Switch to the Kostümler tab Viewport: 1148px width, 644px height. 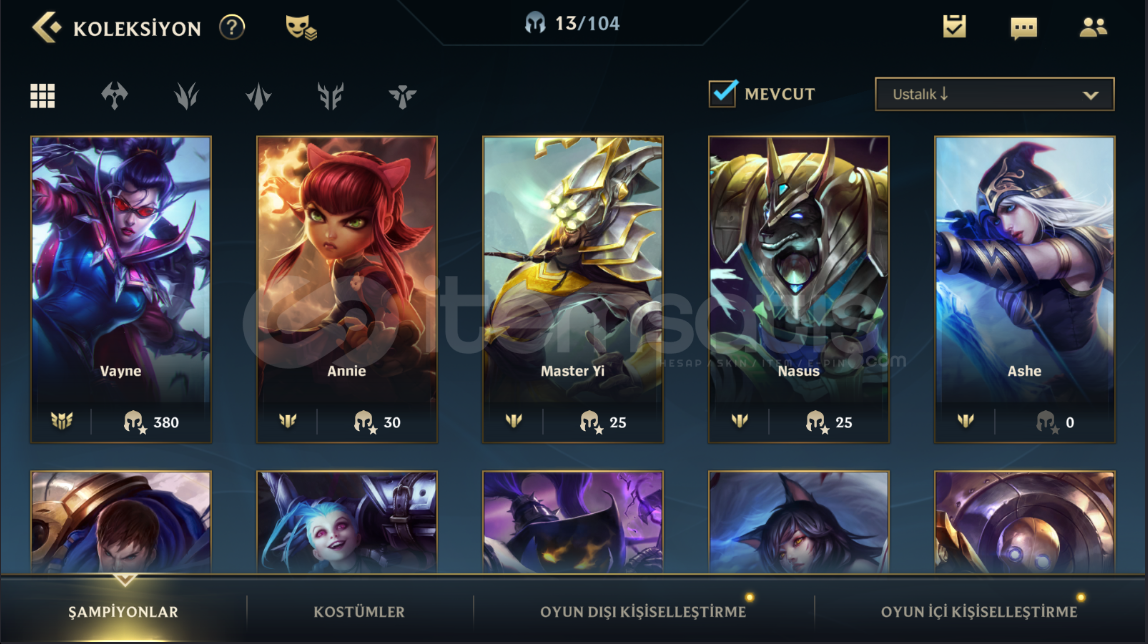[x=359, y=611]
